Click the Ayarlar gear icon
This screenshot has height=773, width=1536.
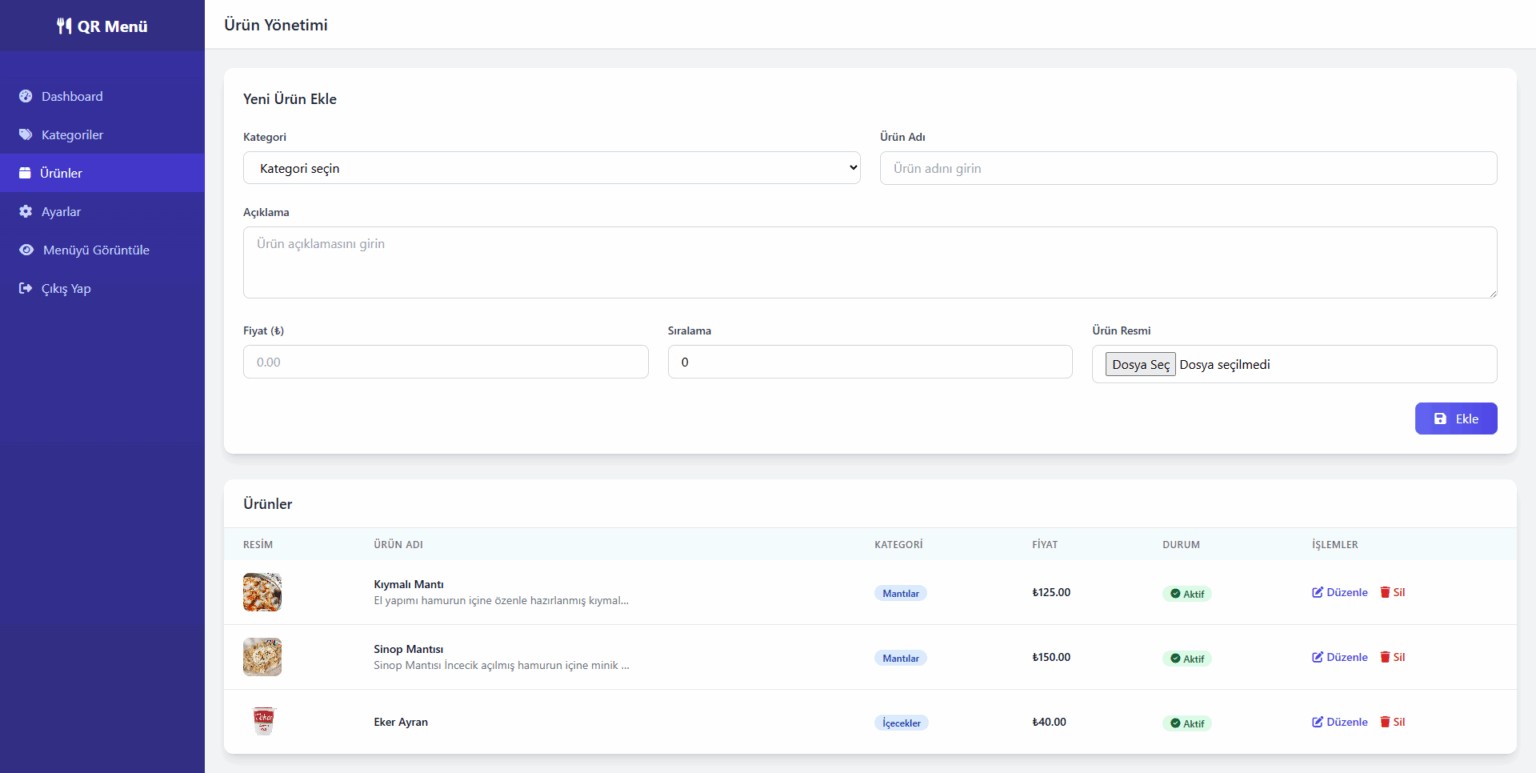click(26, 212)
